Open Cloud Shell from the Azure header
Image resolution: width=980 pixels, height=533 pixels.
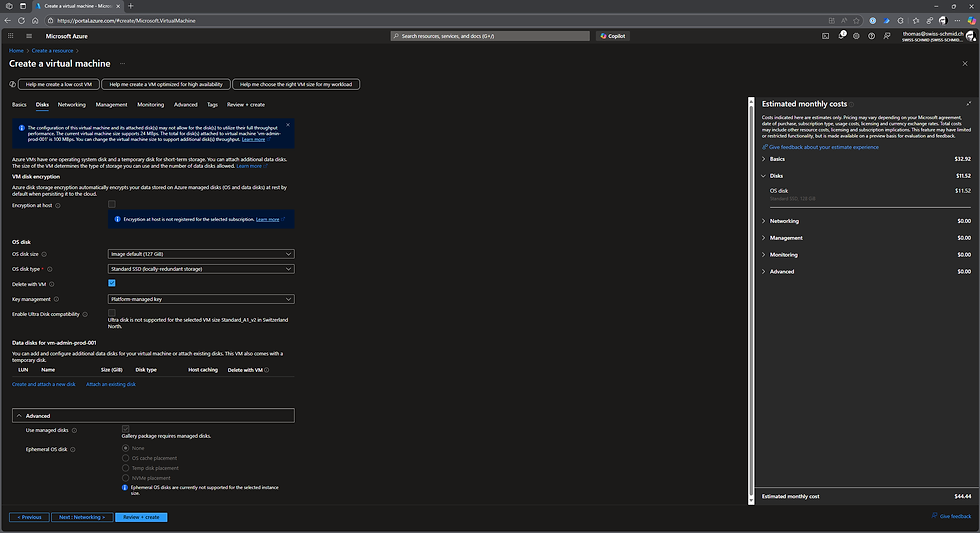pos(826,36)
